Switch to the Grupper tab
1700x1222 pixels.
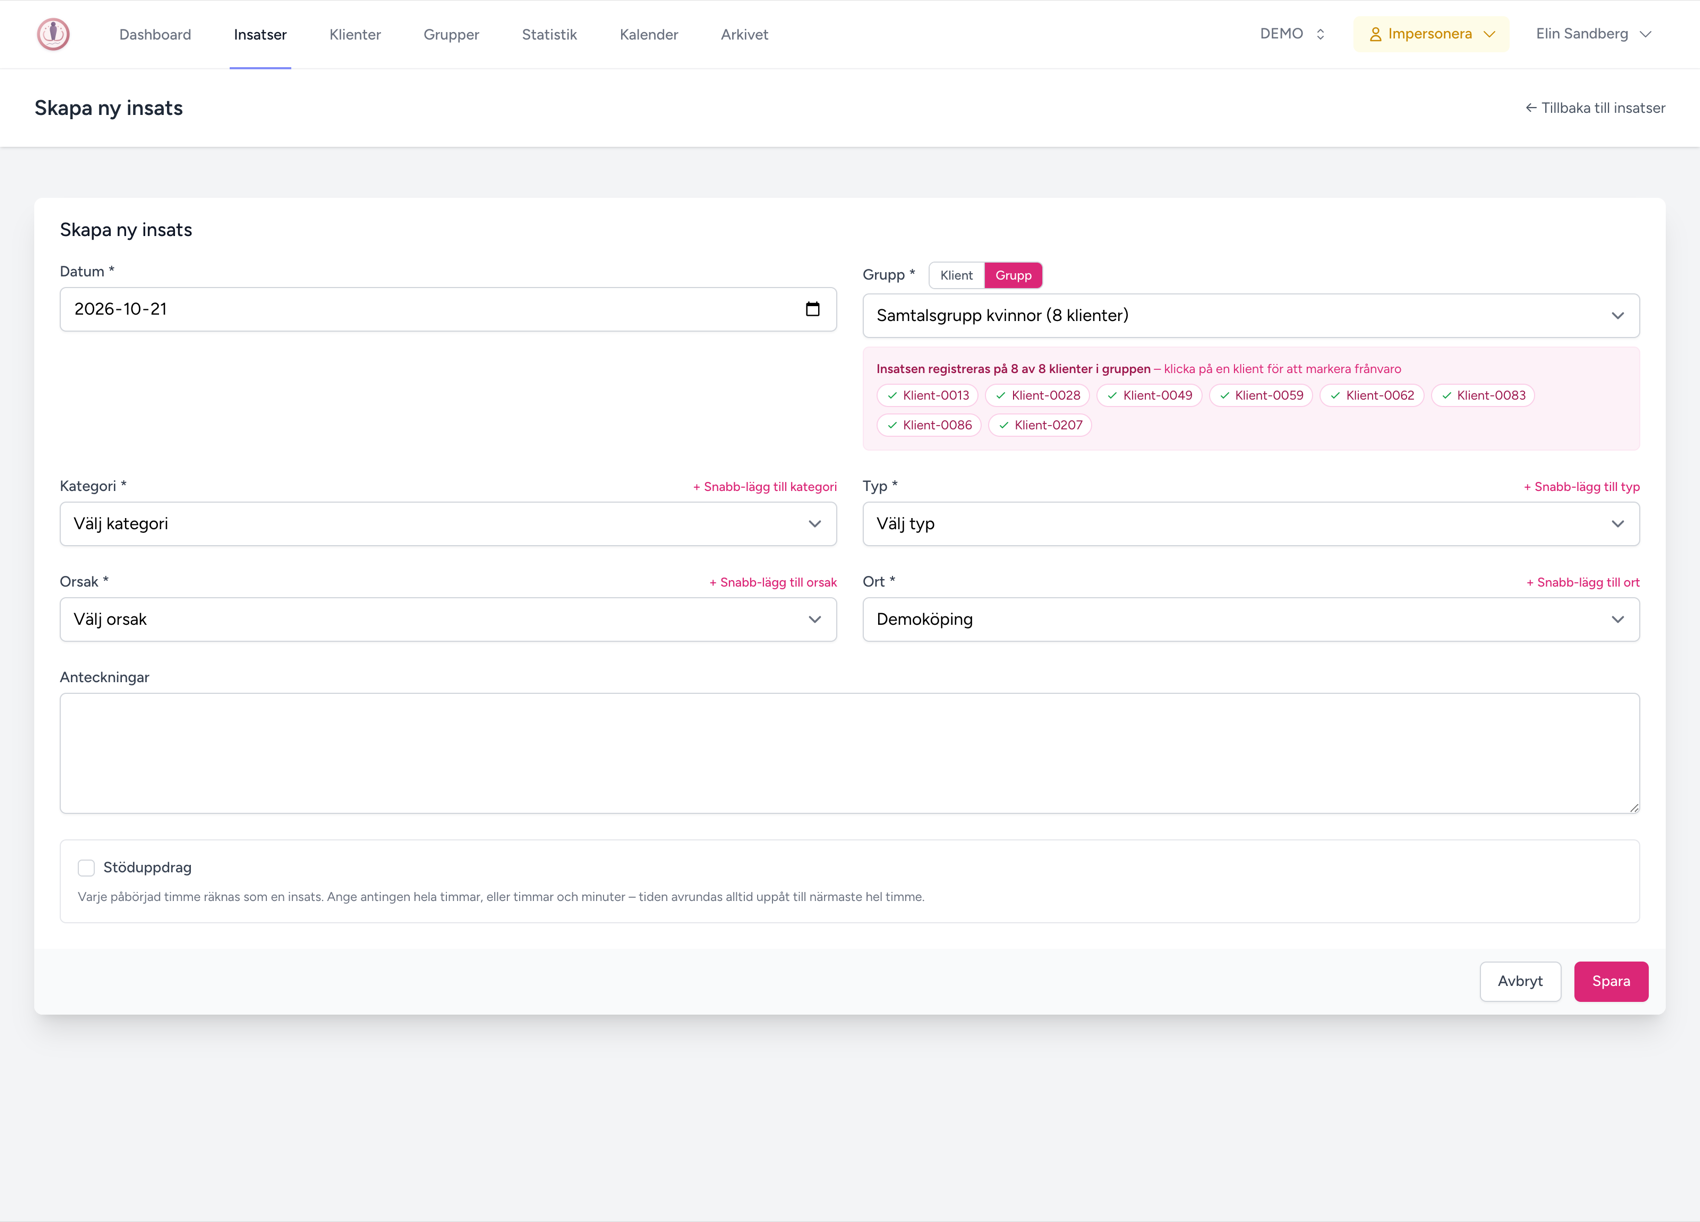pyautogui.click(x=451, y=35)
